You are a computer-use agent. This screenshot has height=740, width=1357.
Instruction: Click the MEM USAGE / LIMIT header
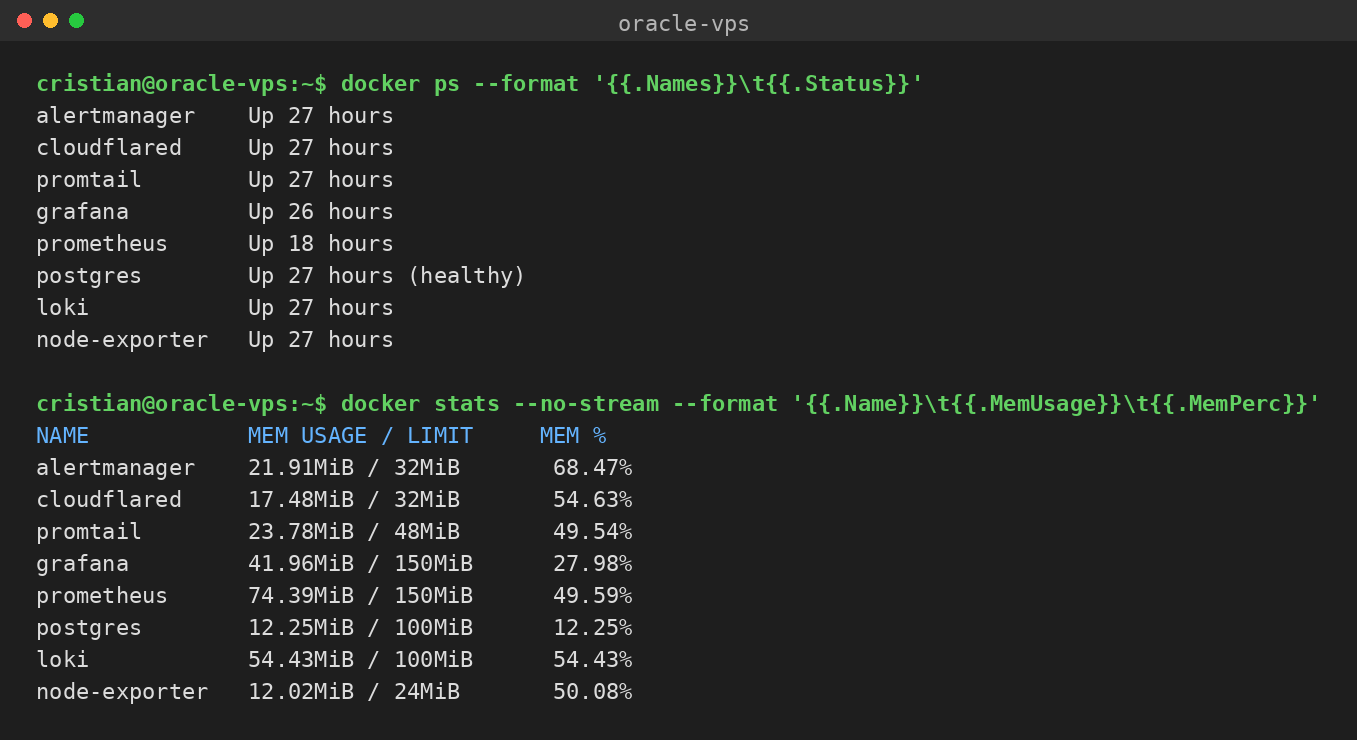click(x=360, y=436)
